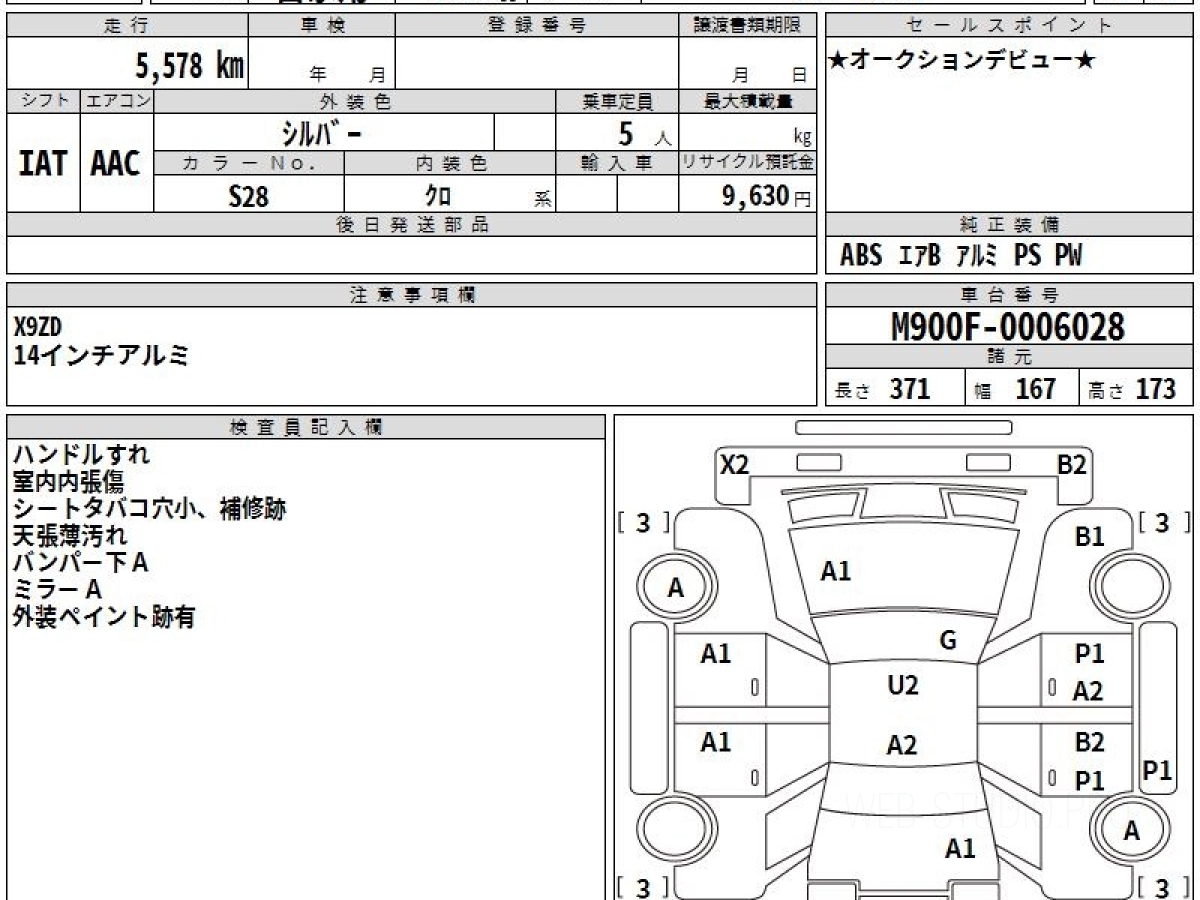Select the 検査員記入欄 heading
The image size is (1200, 900).
(x=306, y=427)
